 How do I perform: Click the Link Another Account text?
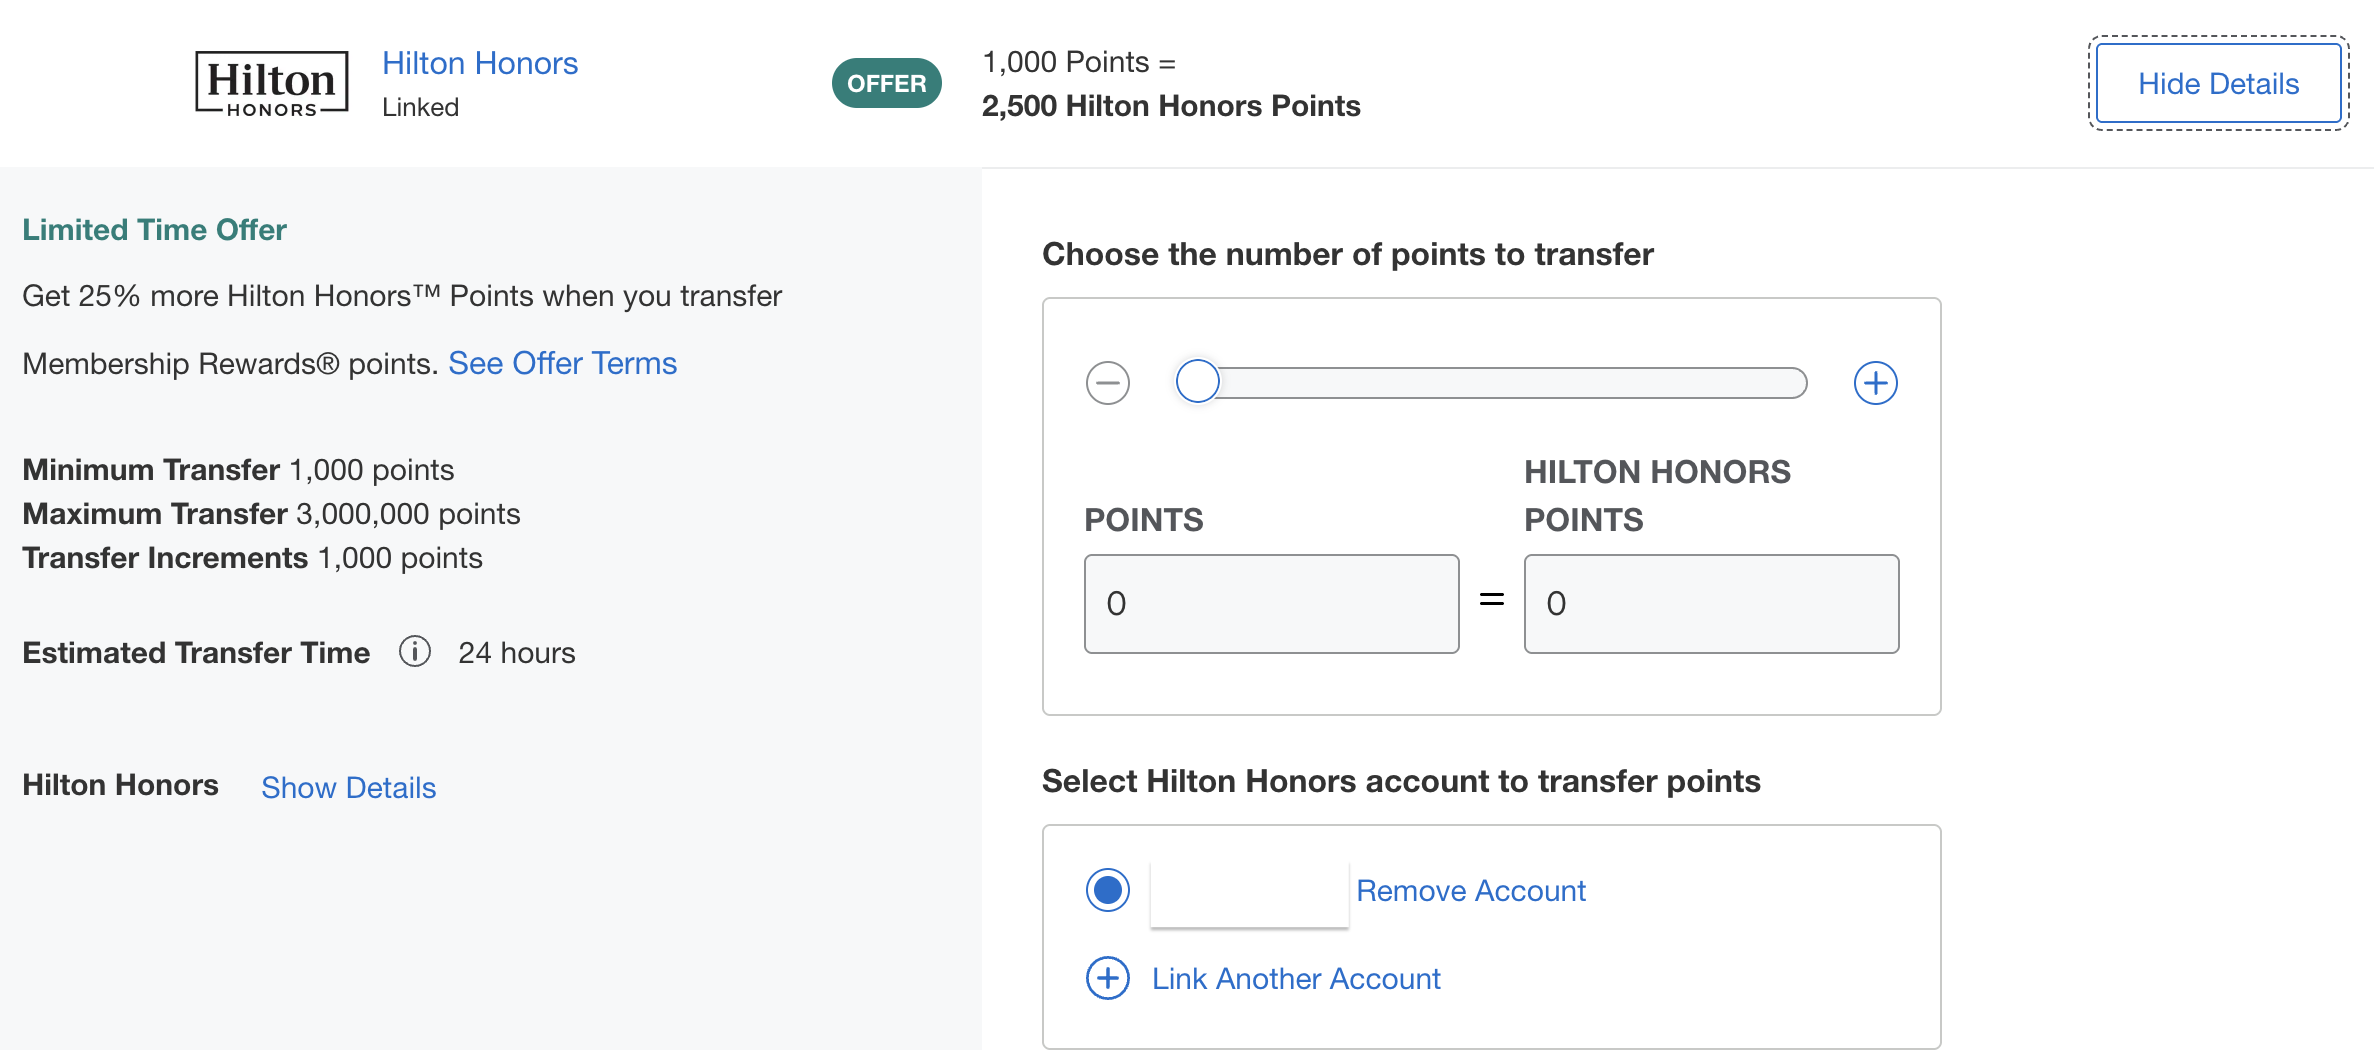[1296, 978]
